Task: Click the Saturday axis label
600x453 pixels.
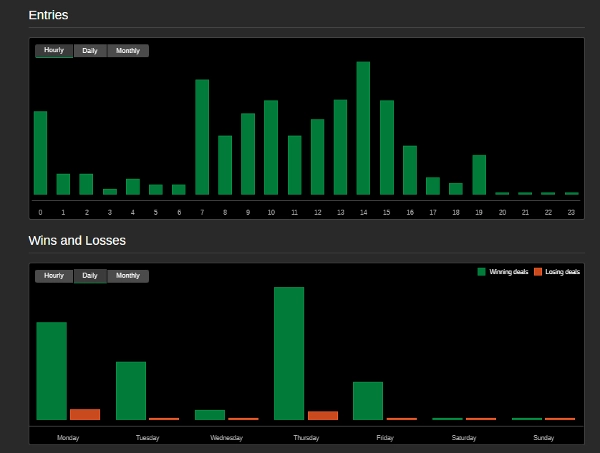Action: [x=464, y=438]
